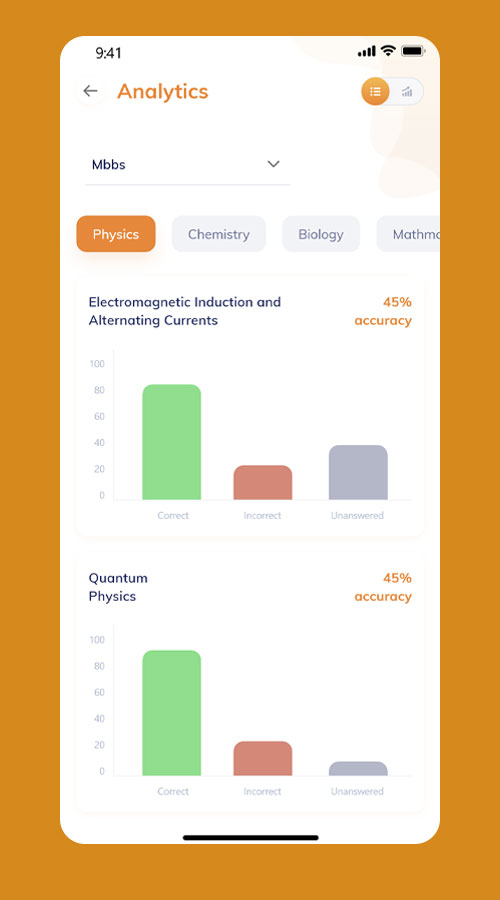Tap 45% accuracy label on Quantum Physics card

click(383, 587)
